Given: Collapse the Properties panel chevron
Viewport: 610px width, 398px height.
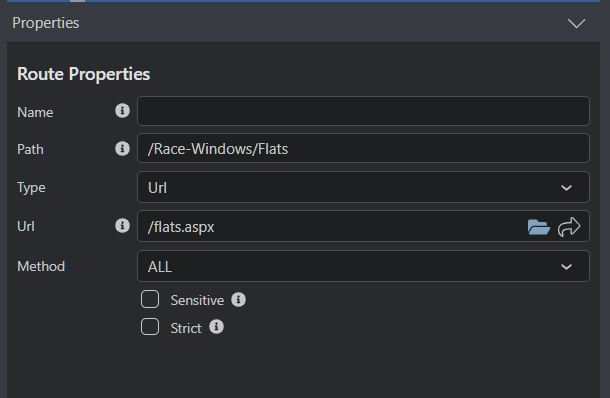Looking at the screenshot, I should (x=576, y=23).
